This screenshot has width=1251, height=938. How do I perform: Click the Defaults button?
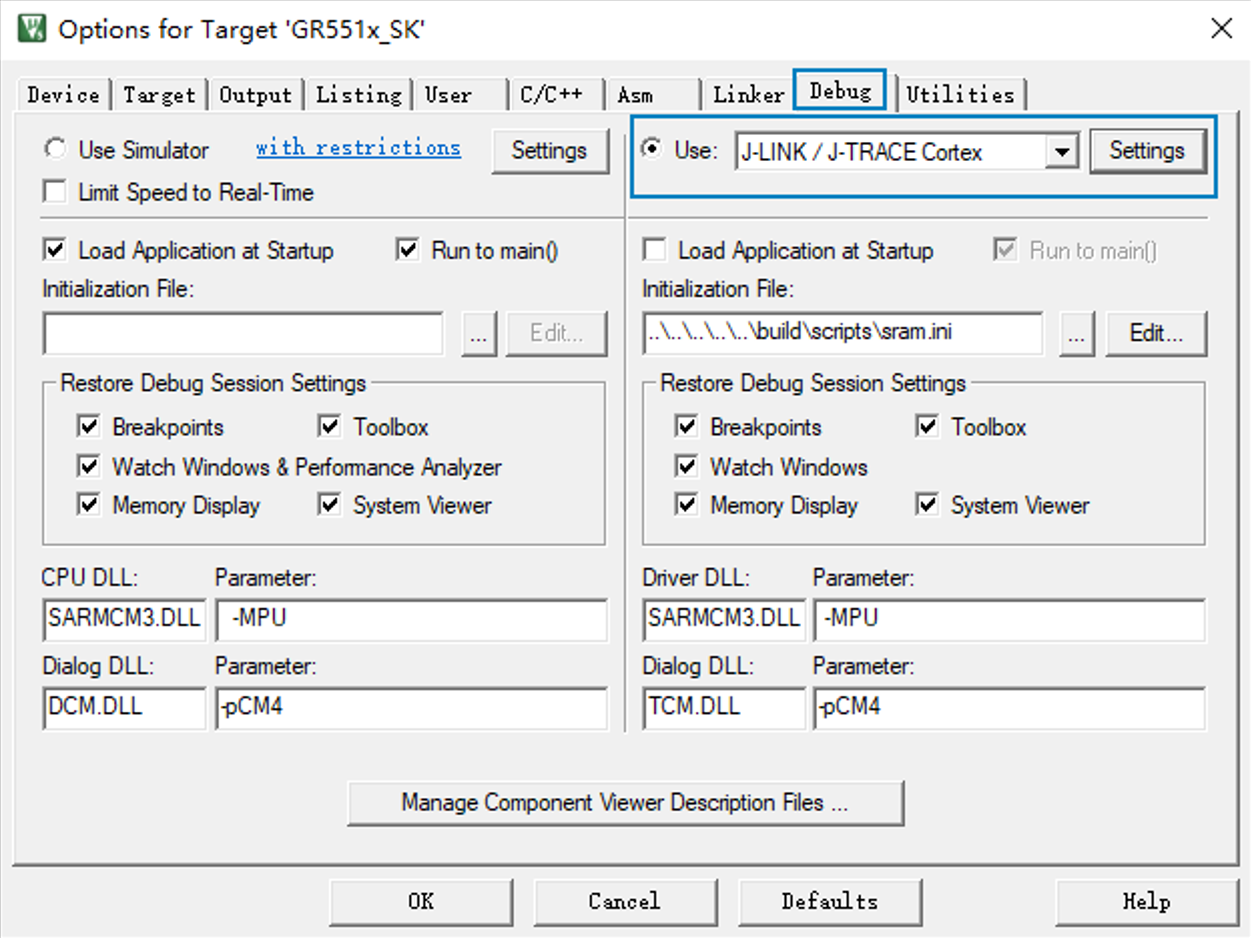[x=830, y=902]
